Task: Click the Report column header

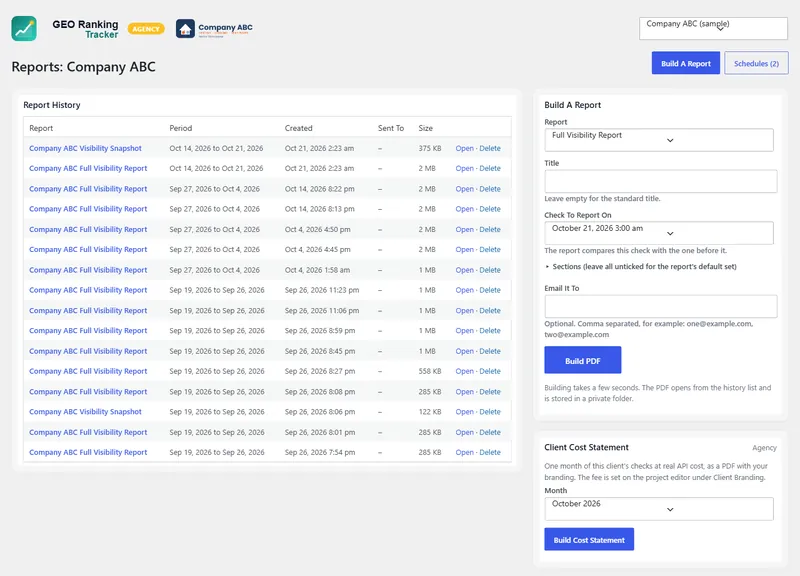Action: [41, 128]
